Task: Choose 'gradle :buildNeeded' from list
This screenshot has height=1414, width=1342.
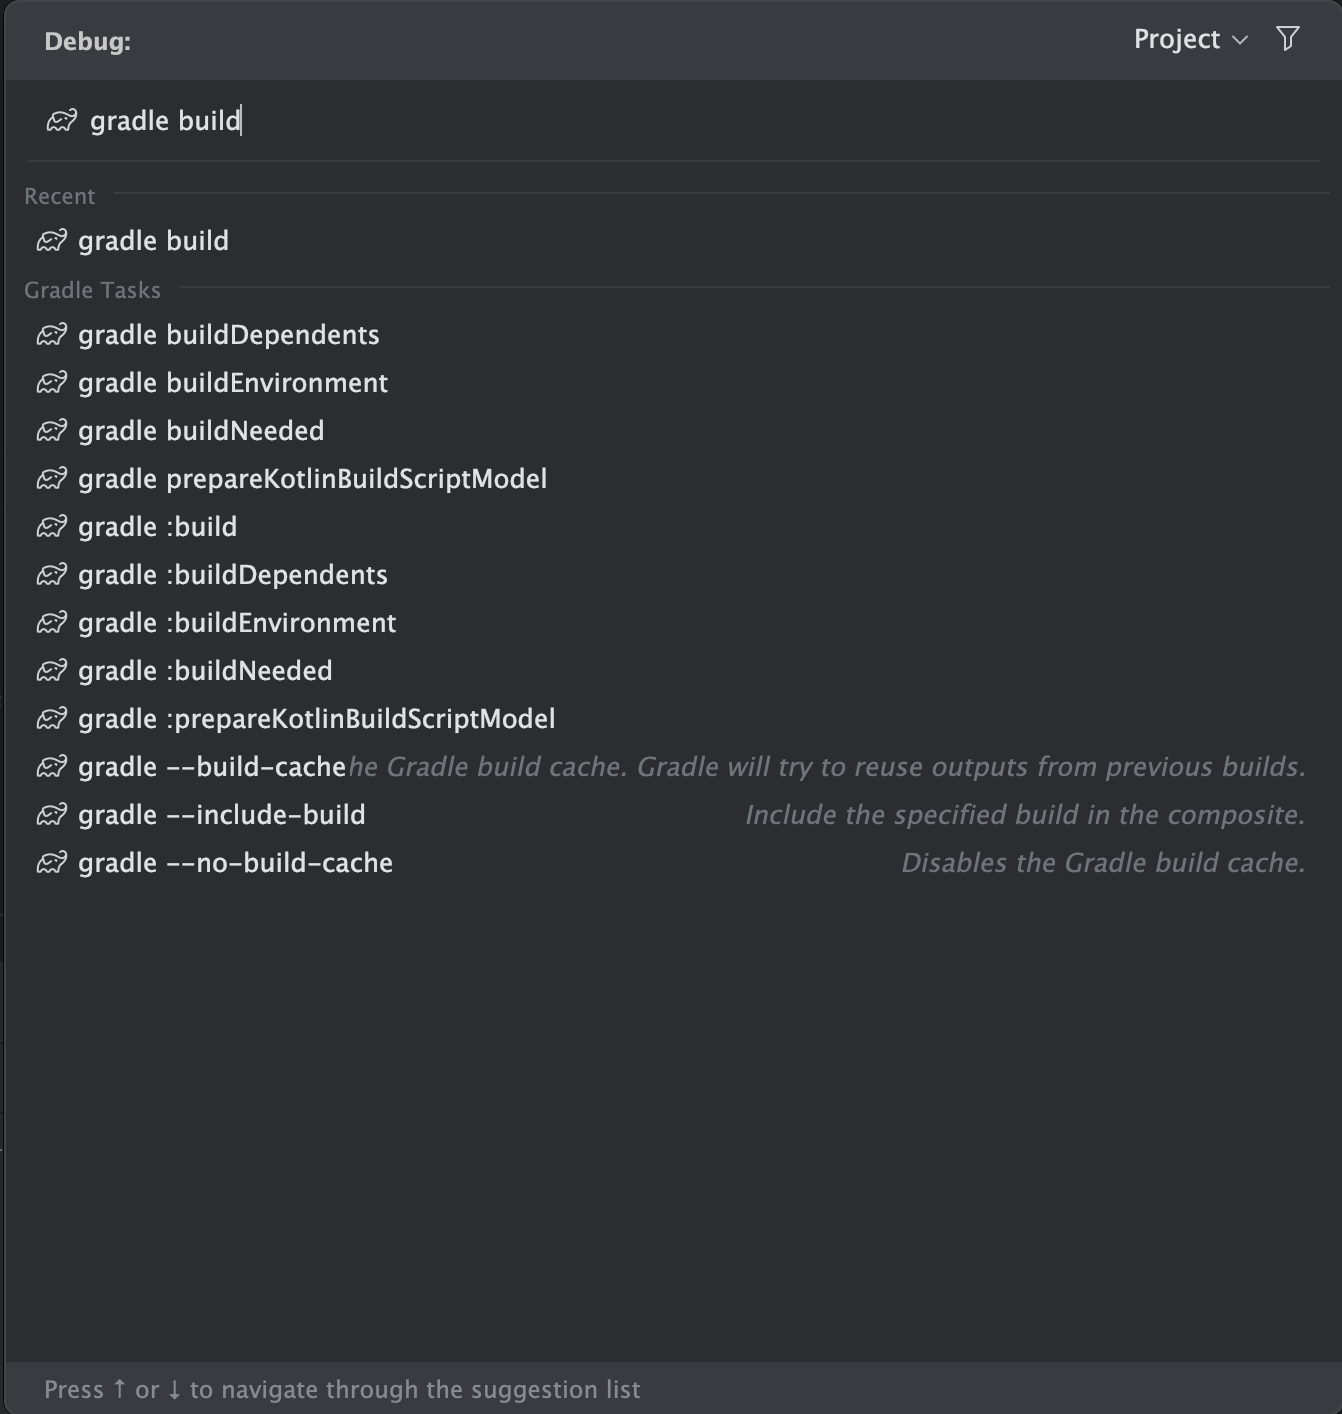Action: (x=205, y=671)
